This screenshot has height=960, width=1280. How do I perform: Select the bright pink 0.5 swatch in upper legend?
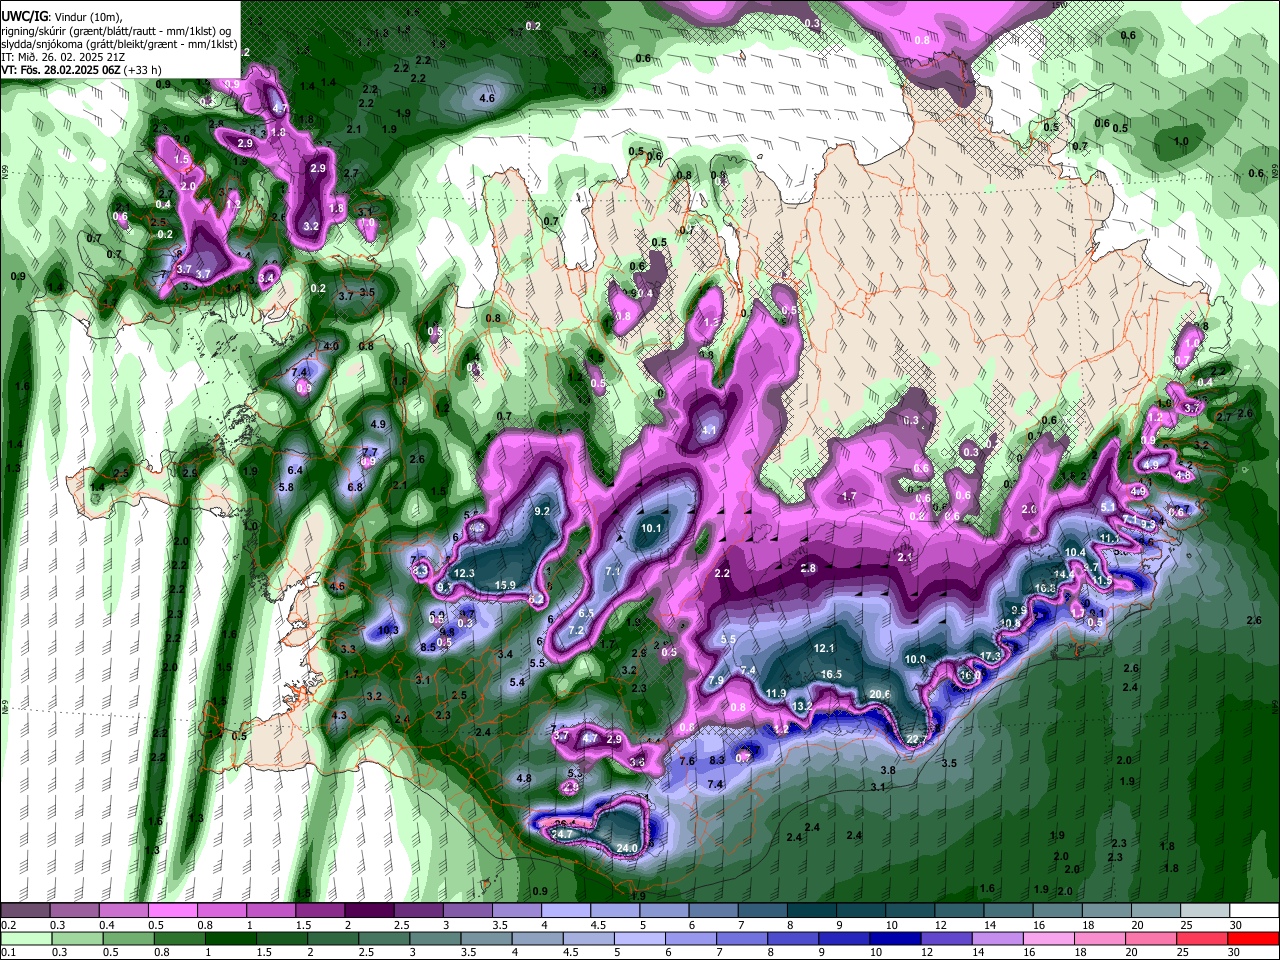pos(172,911)
